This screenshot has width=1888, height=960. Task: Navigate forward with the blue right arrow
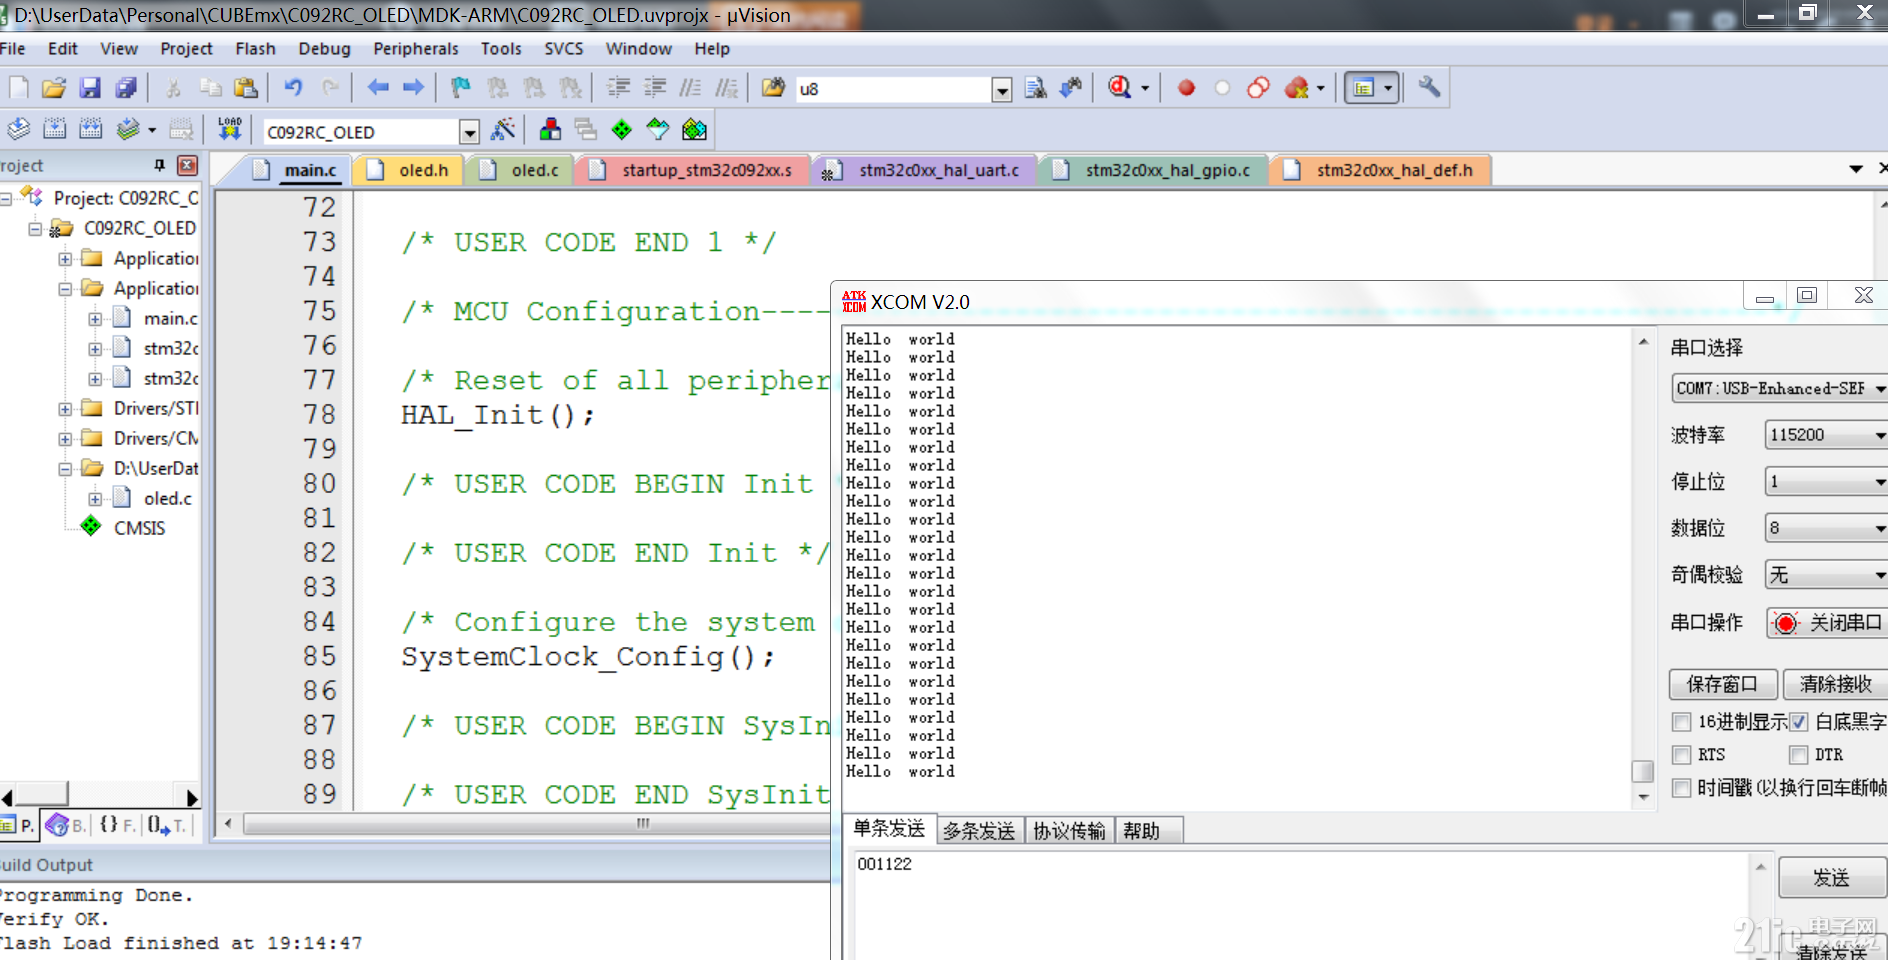coord(413,88)
